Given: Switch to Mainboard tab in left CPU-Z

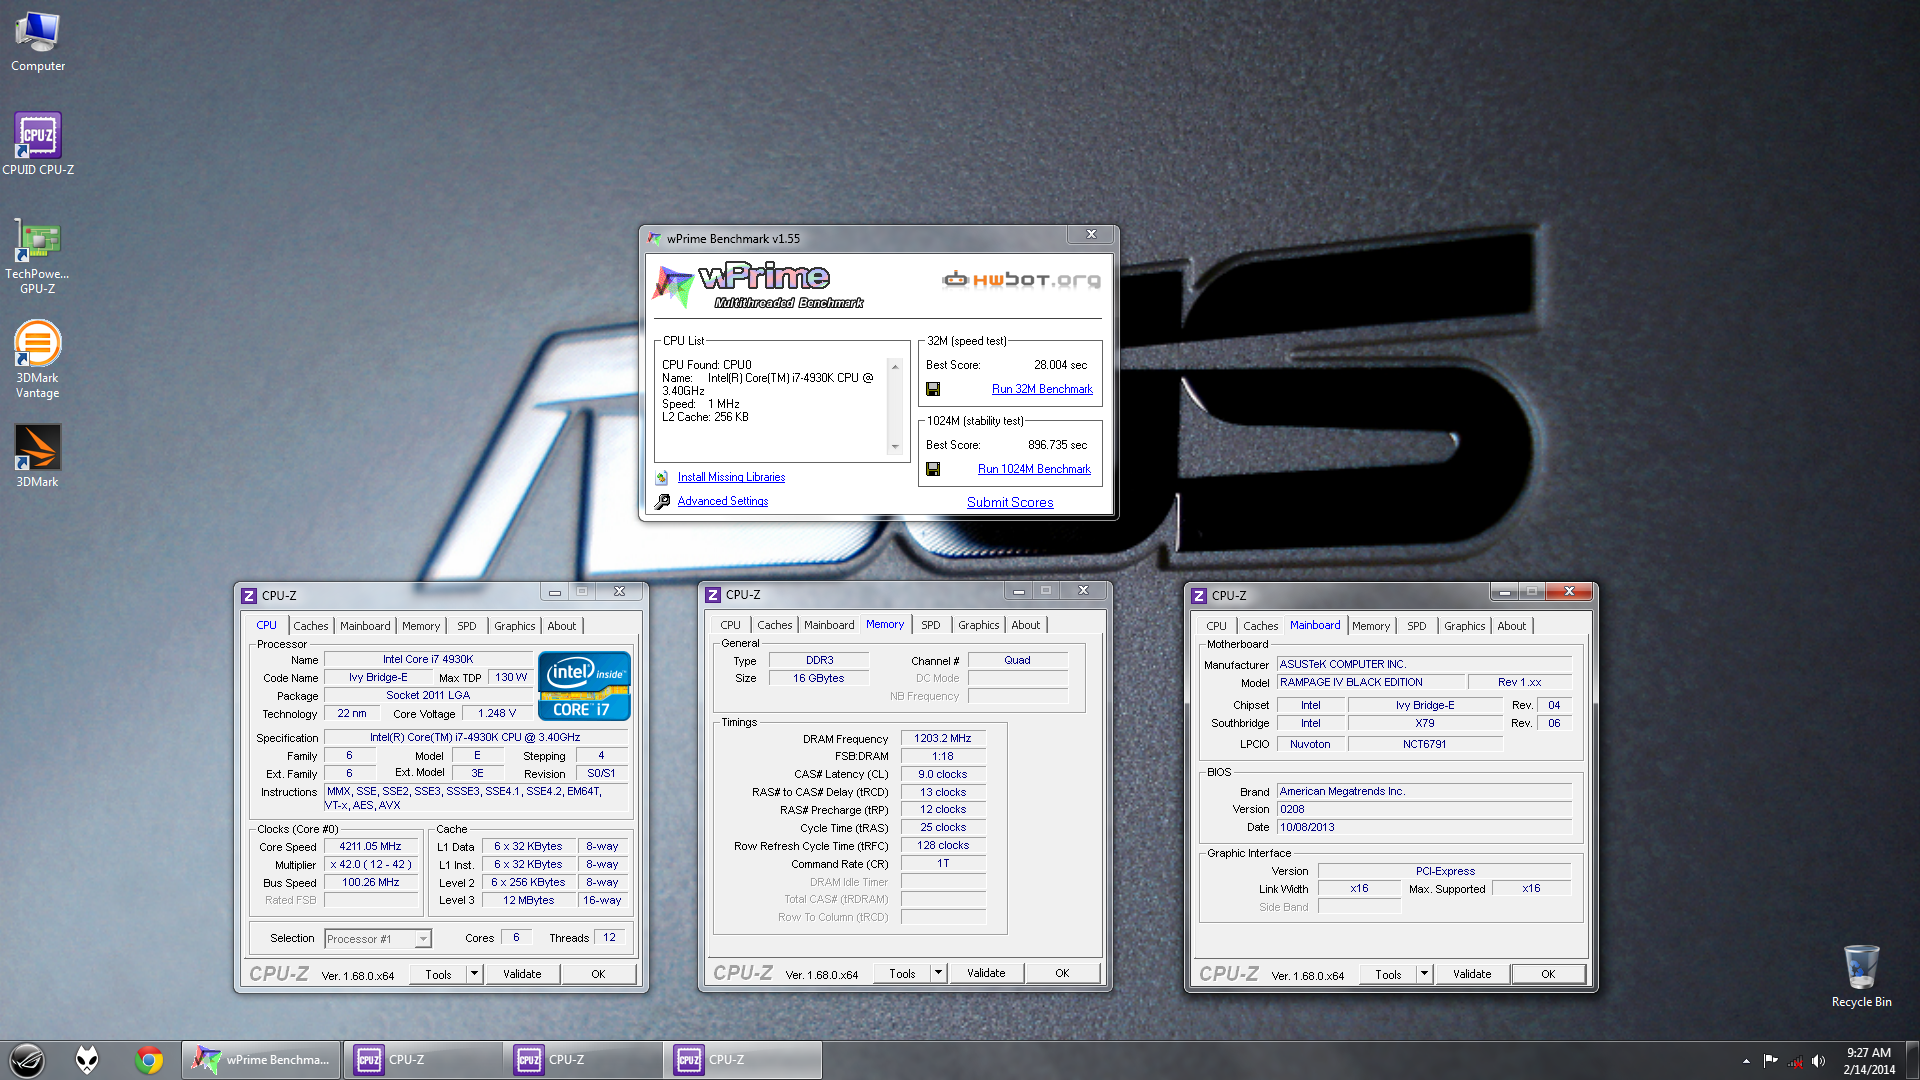Looking at the screenshot, I should [x=365, y=626].
